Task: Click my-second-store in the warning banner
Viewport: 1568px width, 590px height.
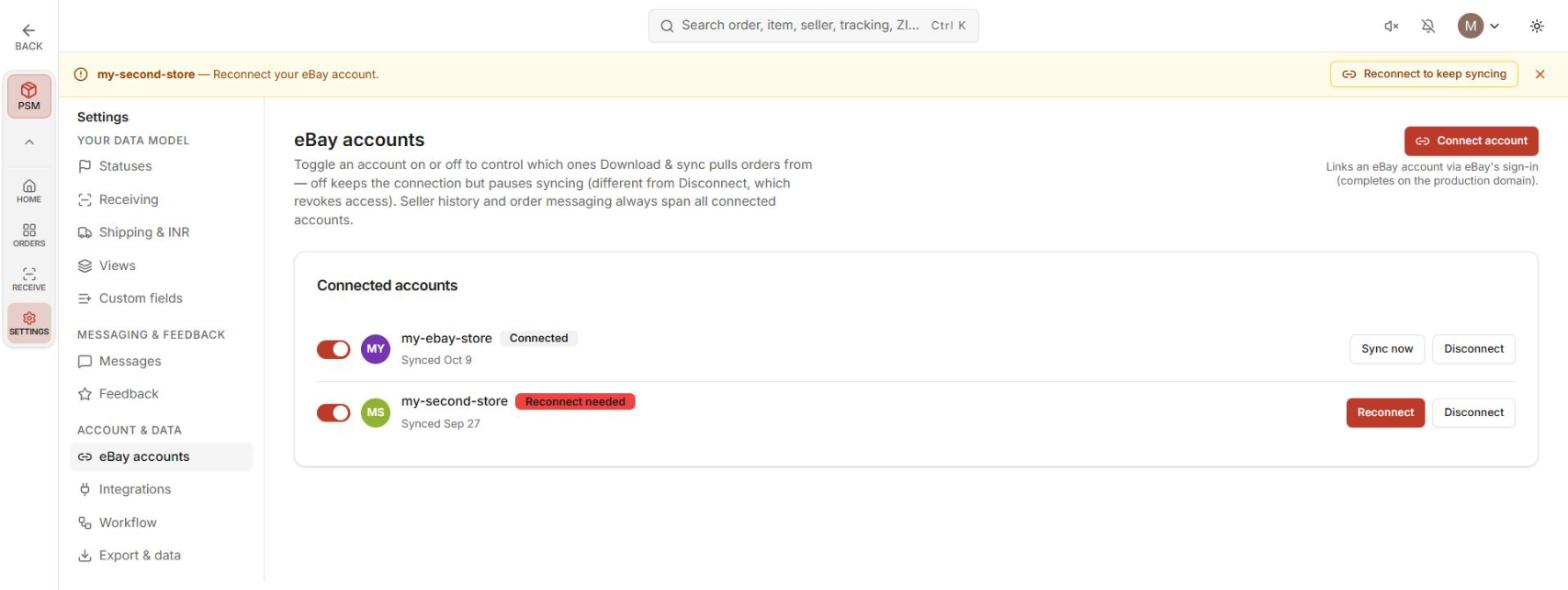Action: click(x=146, y=74)
